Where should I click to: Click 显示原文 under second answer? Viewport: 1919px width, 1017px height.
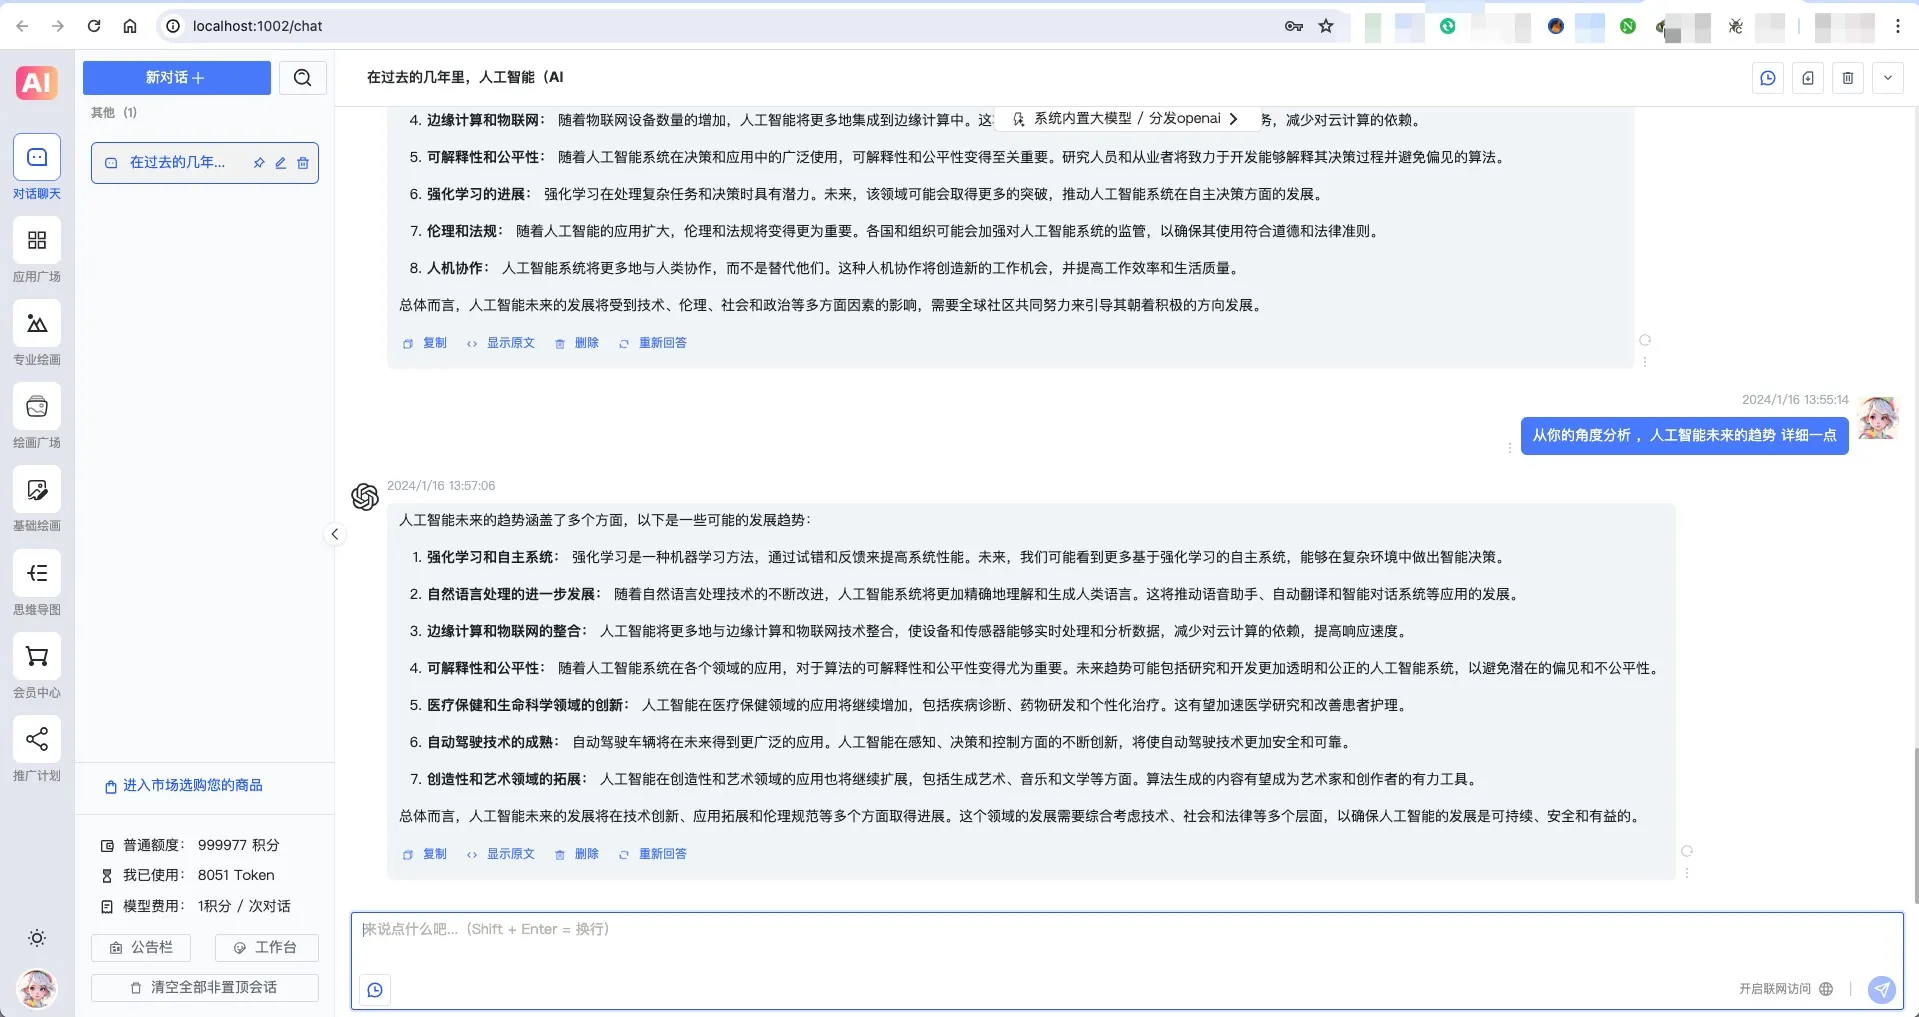pos(501,854)
